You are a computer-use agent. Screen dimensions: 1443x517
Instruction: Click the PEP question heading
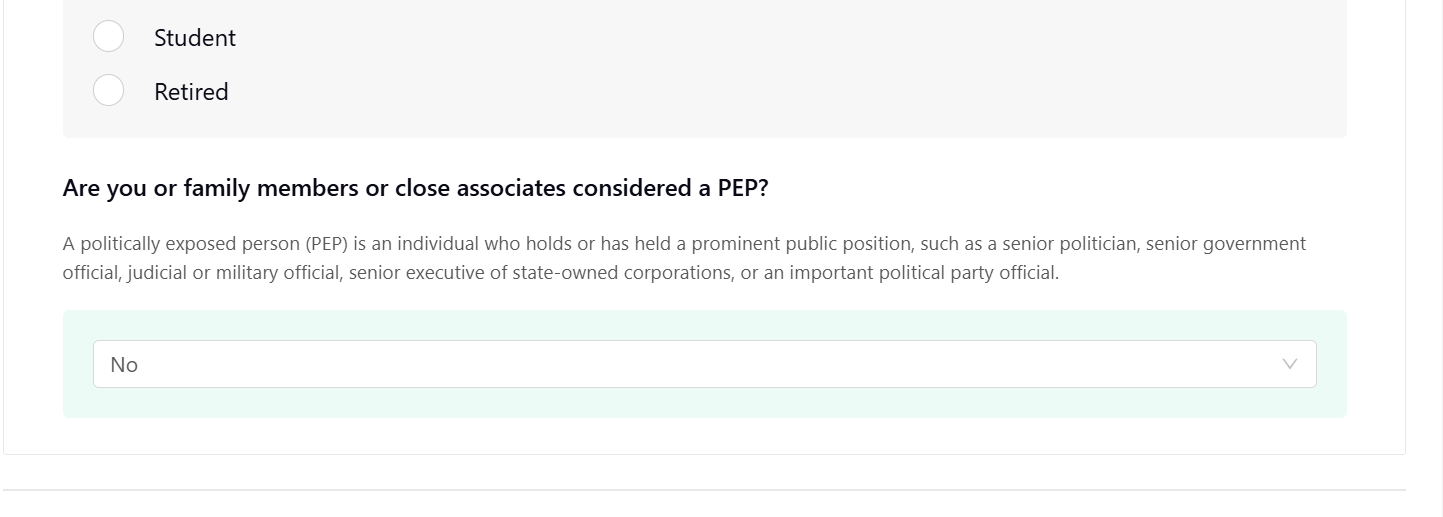click(415, 188)
